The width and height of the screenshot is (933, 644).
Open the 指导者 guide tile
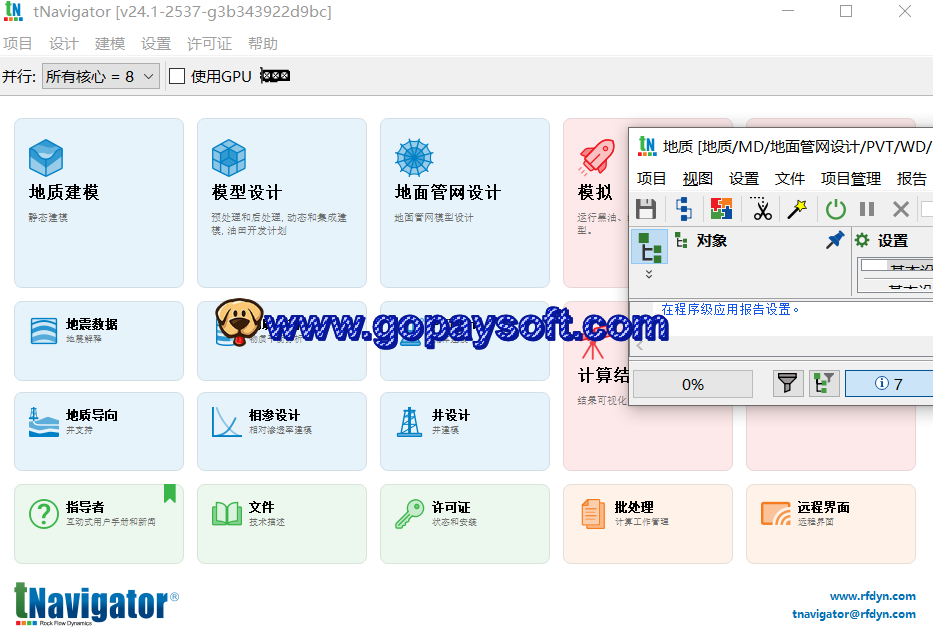(x=99, y=524)
